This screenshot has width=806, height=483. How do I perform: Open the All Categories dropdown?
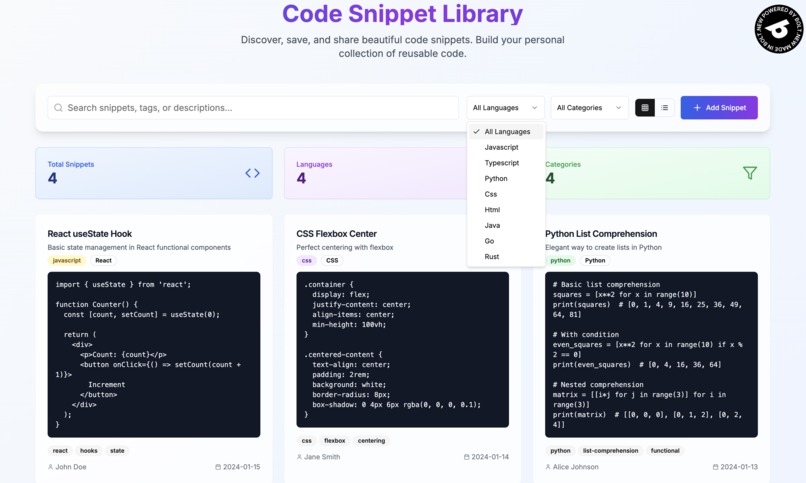coord(589,108)
